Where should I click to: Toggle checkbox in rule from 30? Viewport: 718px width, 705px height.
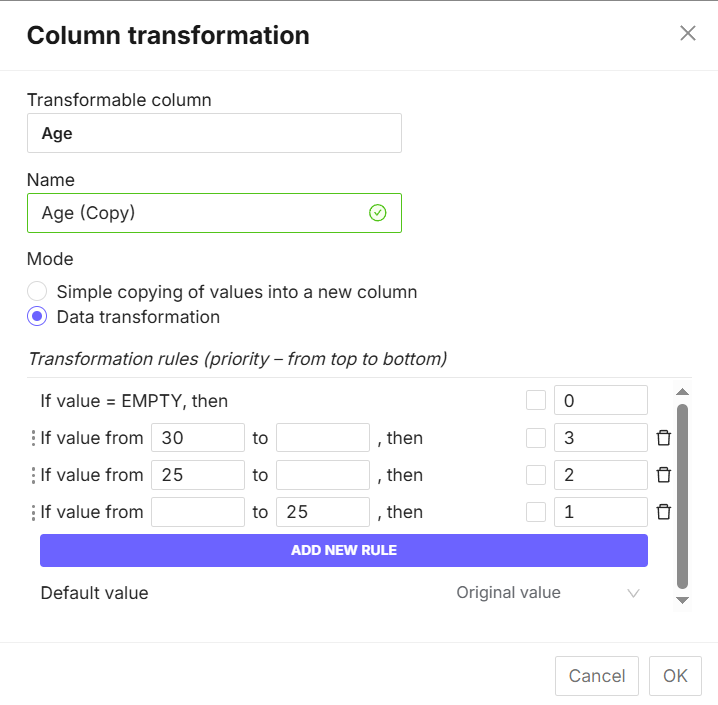point(536,438)
